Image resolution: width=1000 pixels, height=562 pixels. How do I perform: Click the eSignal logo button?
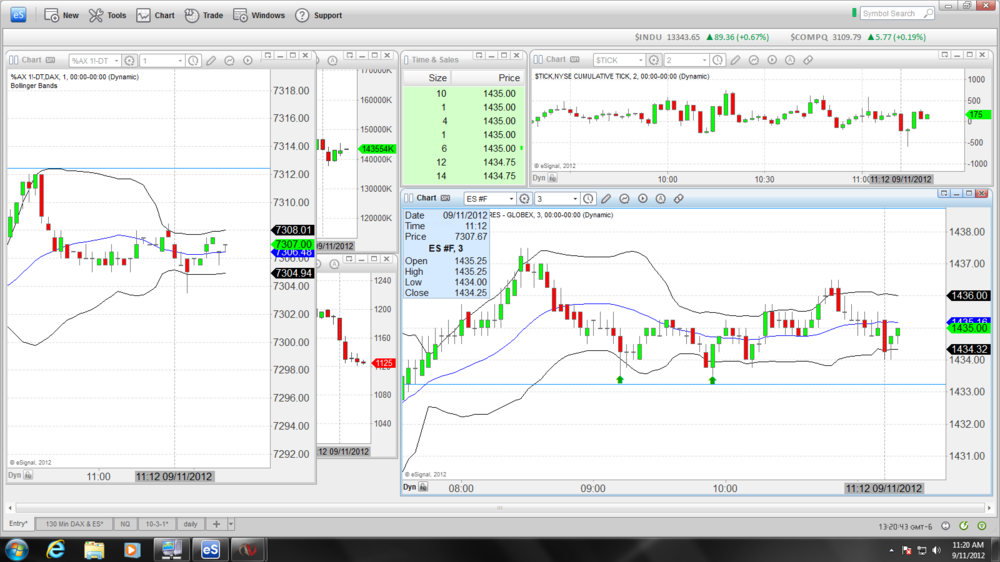tap(18, 15)
